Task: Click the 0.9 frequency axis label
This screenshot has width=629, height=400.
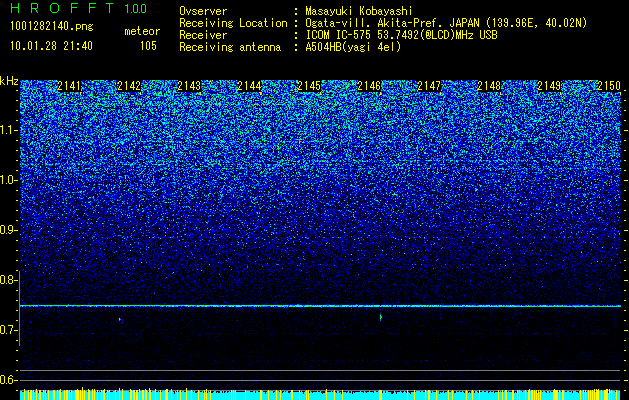Action: tap(8, 230)
